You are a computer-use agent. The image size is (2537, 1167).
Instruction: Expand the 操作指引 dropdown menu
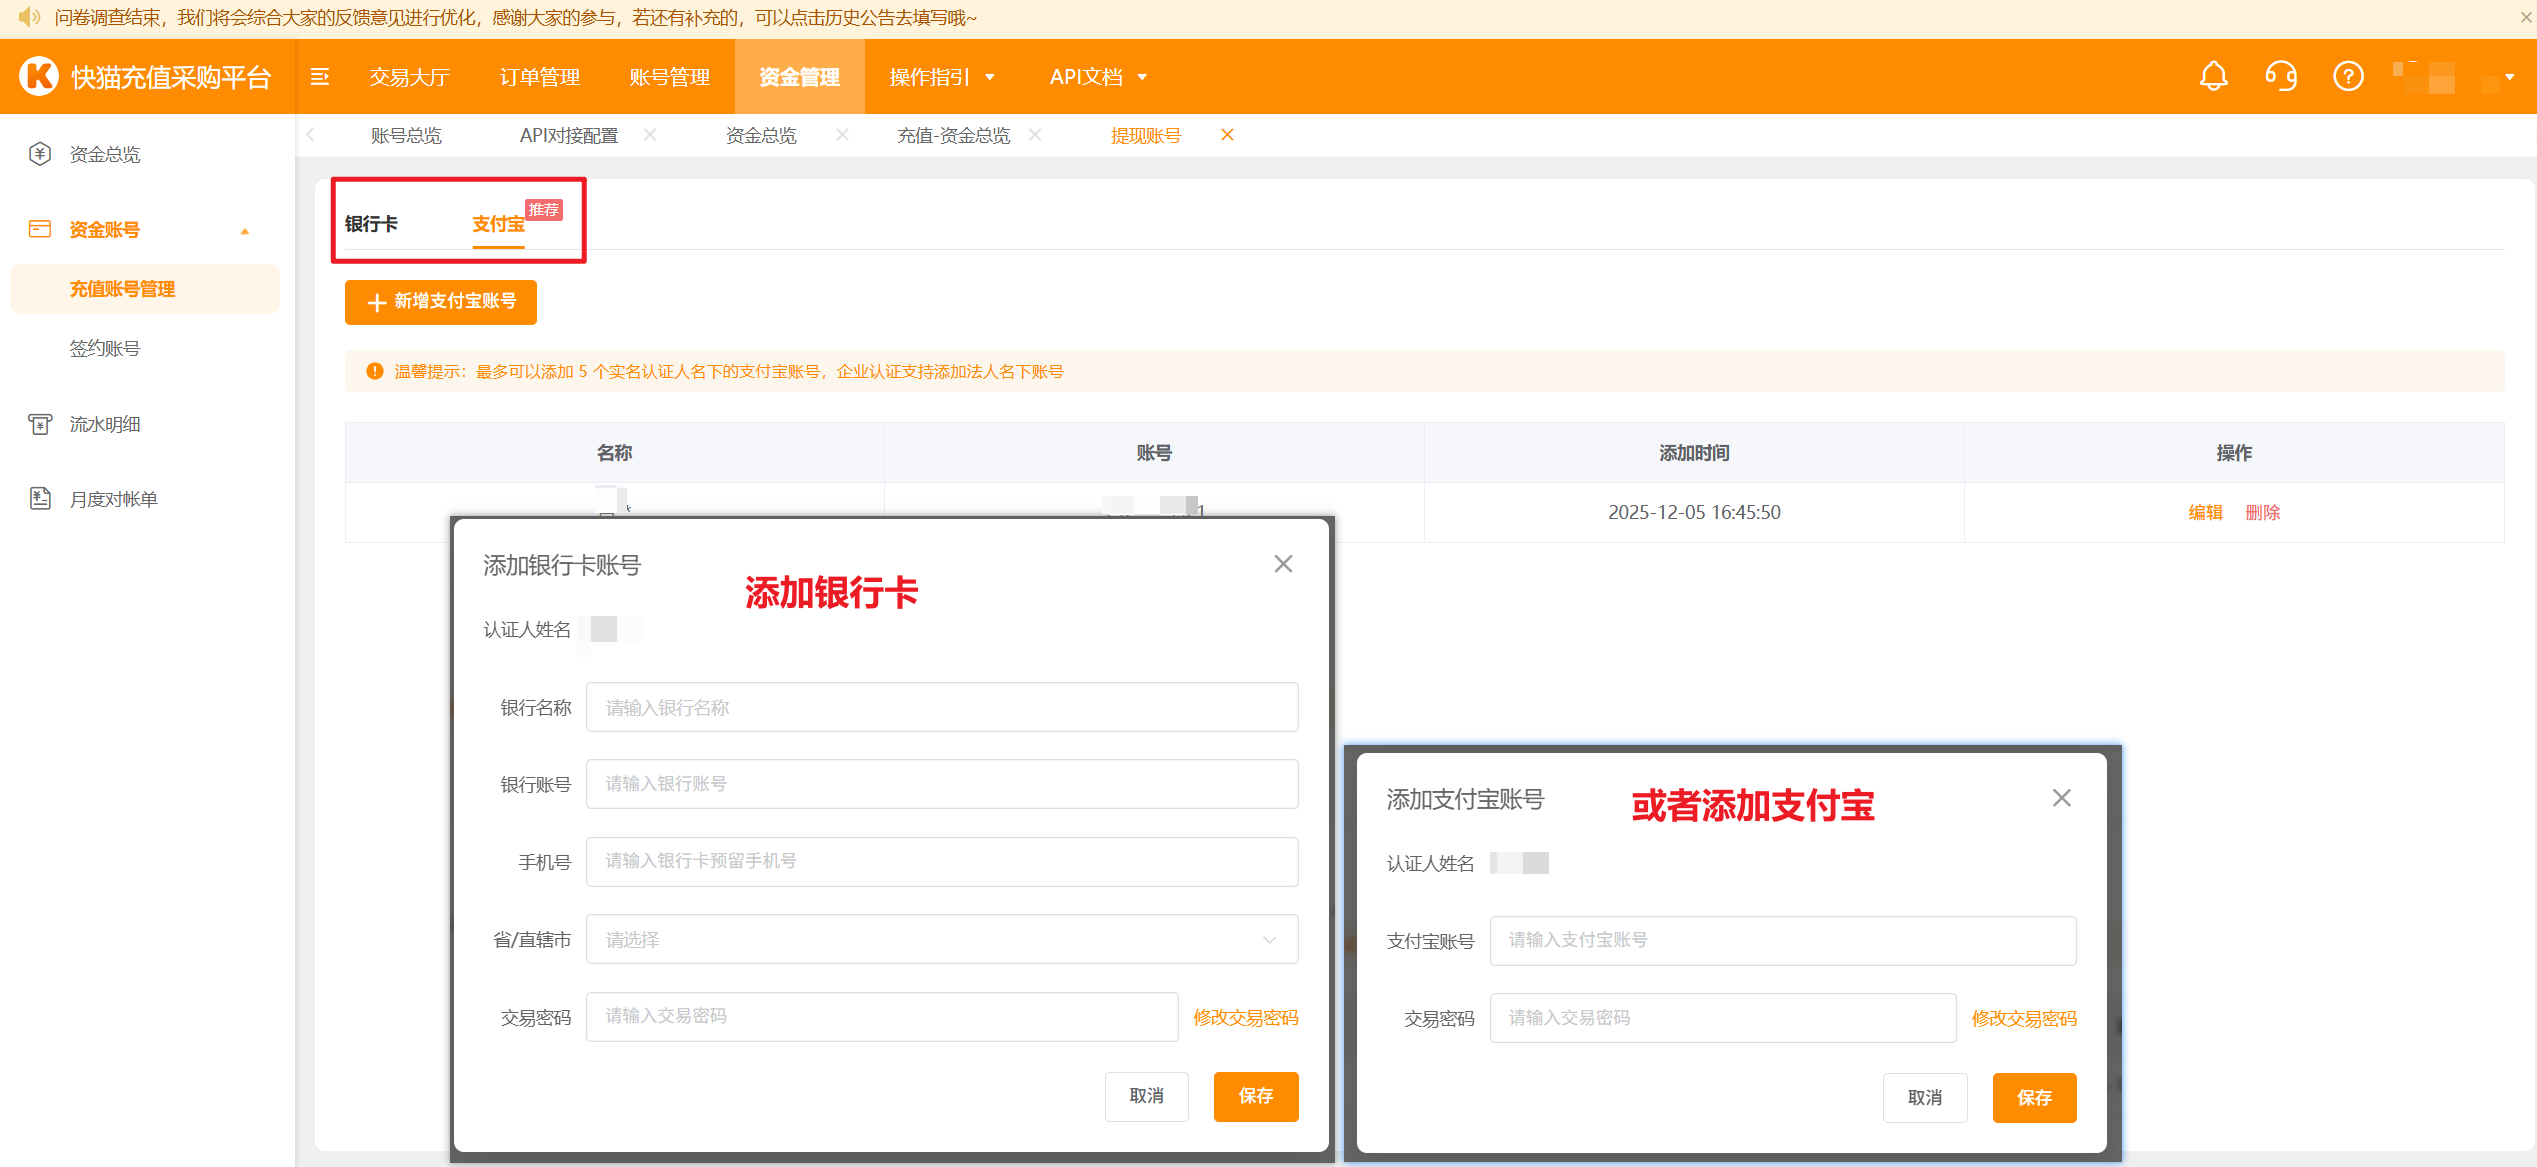(x=941, y=77)
